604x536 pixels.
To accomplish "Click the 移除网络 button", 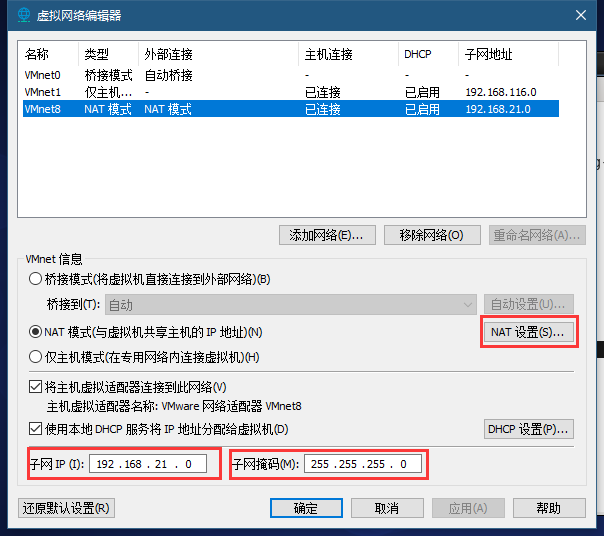I will [432, 235].
